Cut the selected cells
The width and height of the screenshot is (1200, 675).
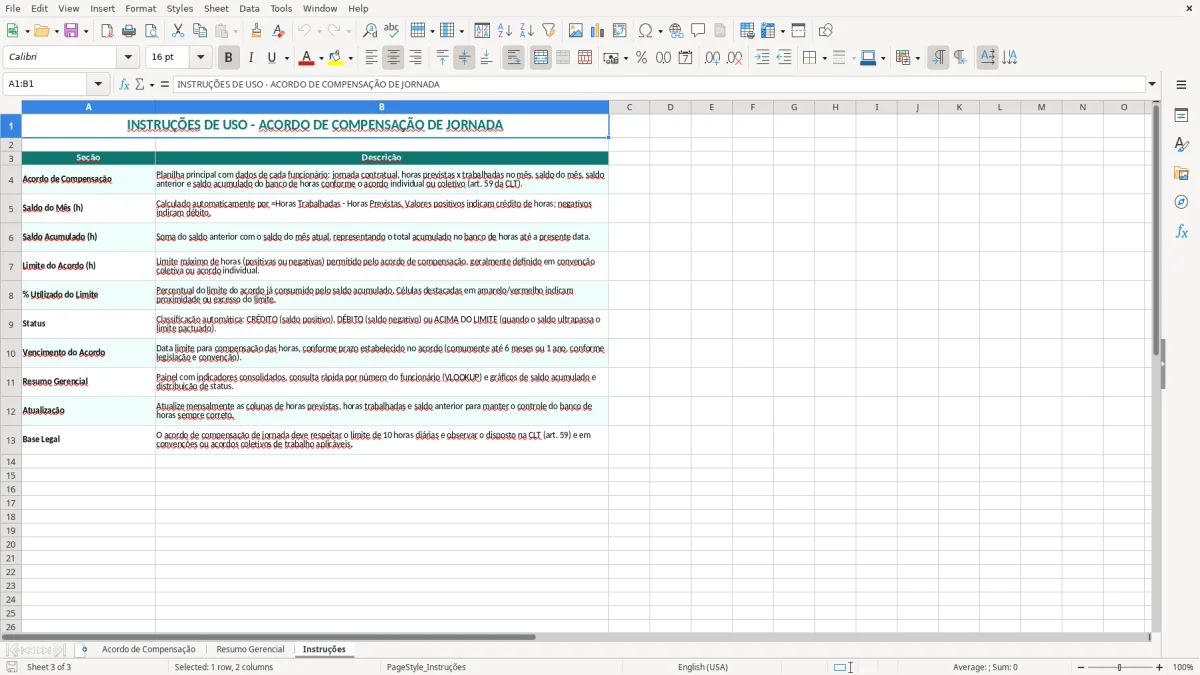(178, 31)
